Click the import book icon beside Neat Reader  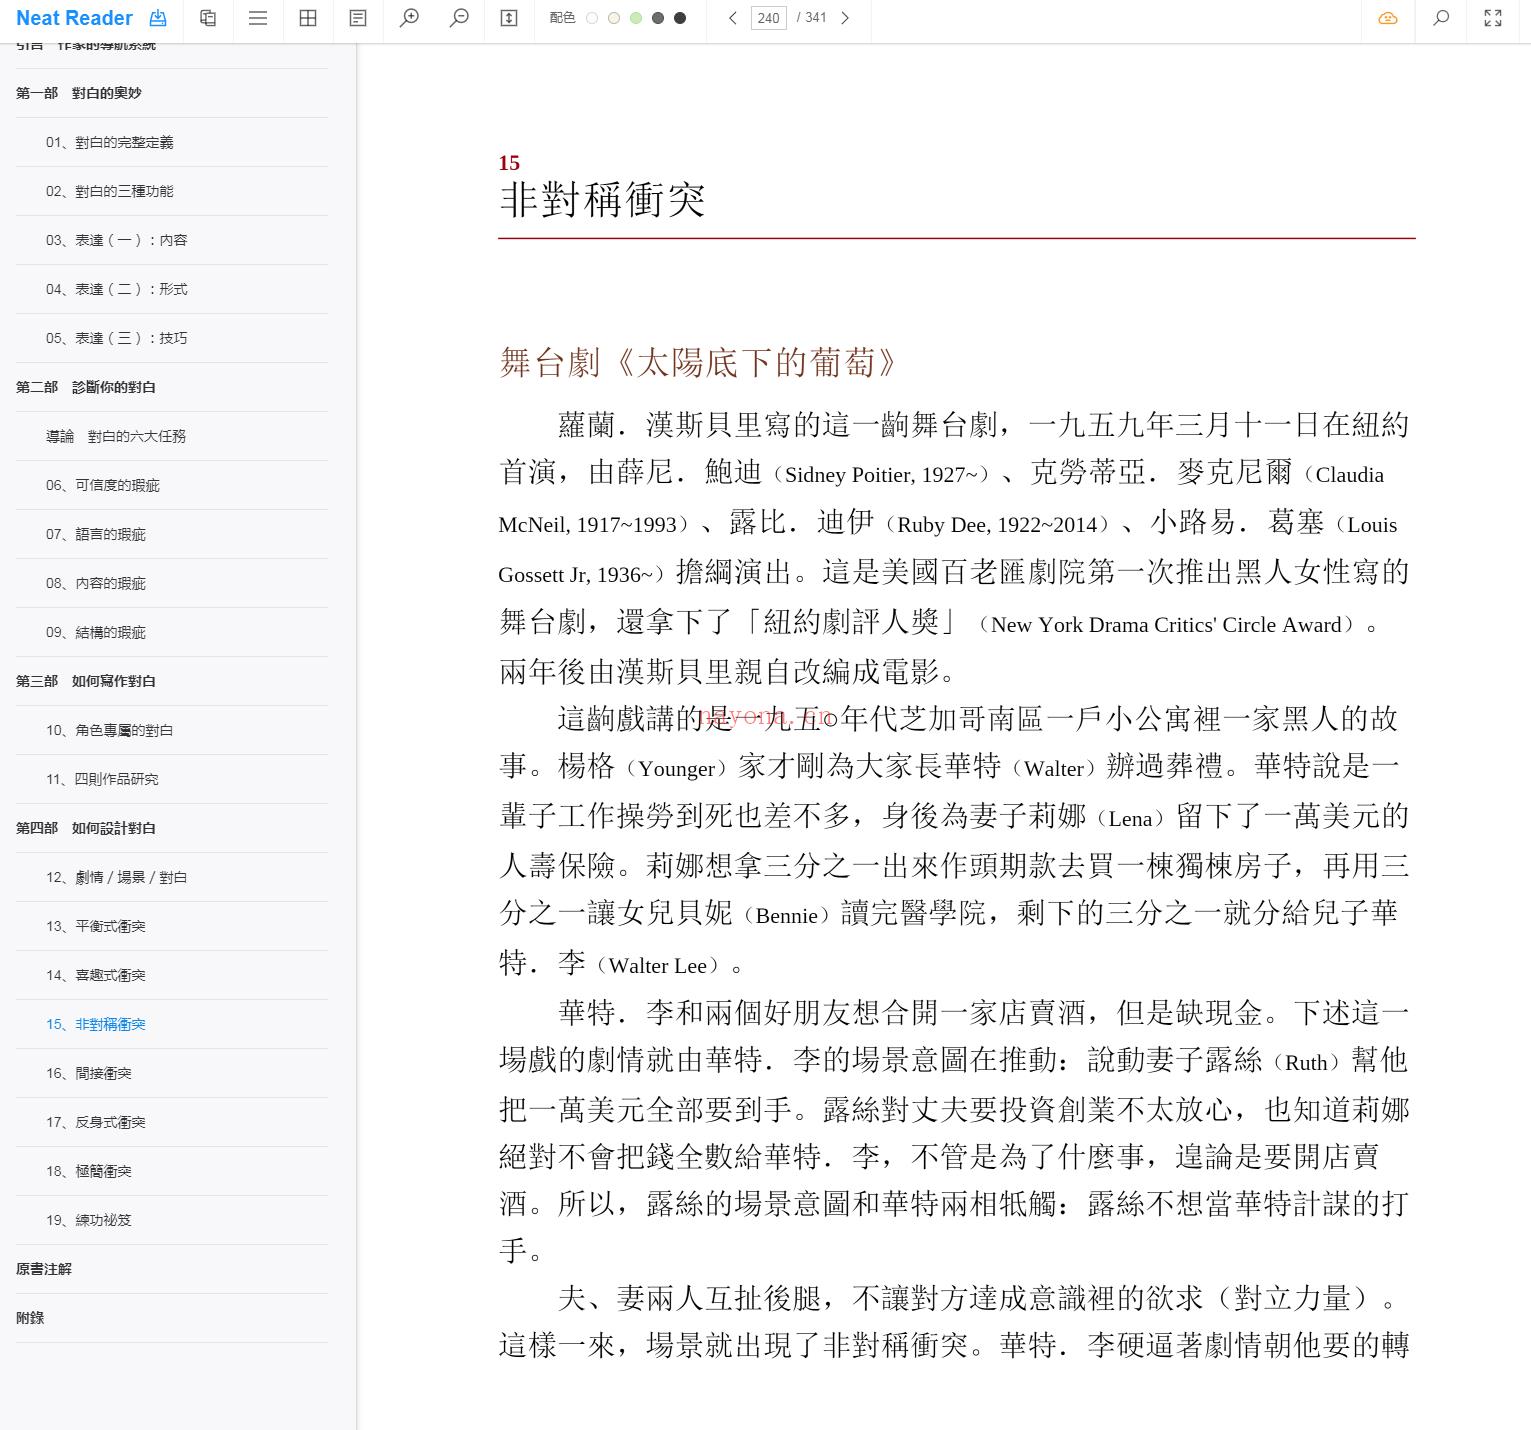[x=158, y=18]
